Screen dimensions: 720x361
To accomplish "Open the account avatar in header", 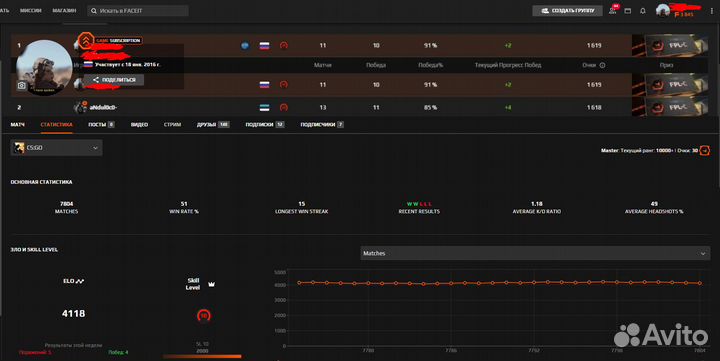I will pos(663,10).
